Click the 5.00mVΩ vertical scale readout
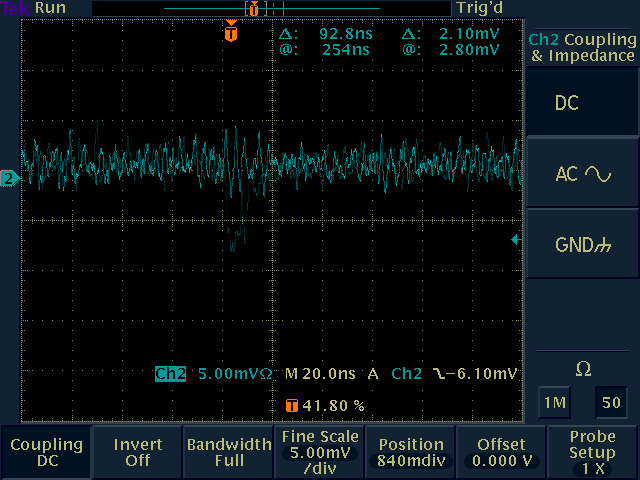 (x=235, y=373)
